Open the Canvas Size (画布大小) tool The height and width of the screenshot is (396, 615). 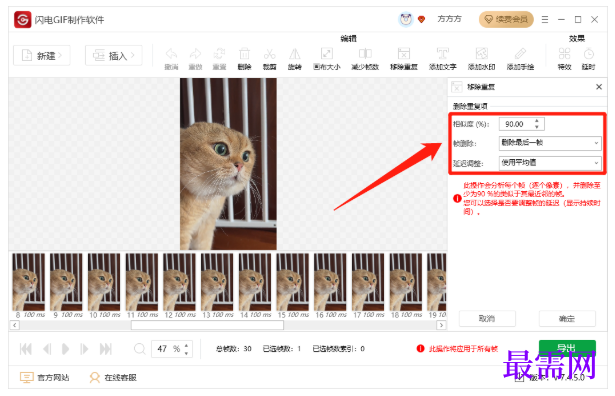(327, 58)
